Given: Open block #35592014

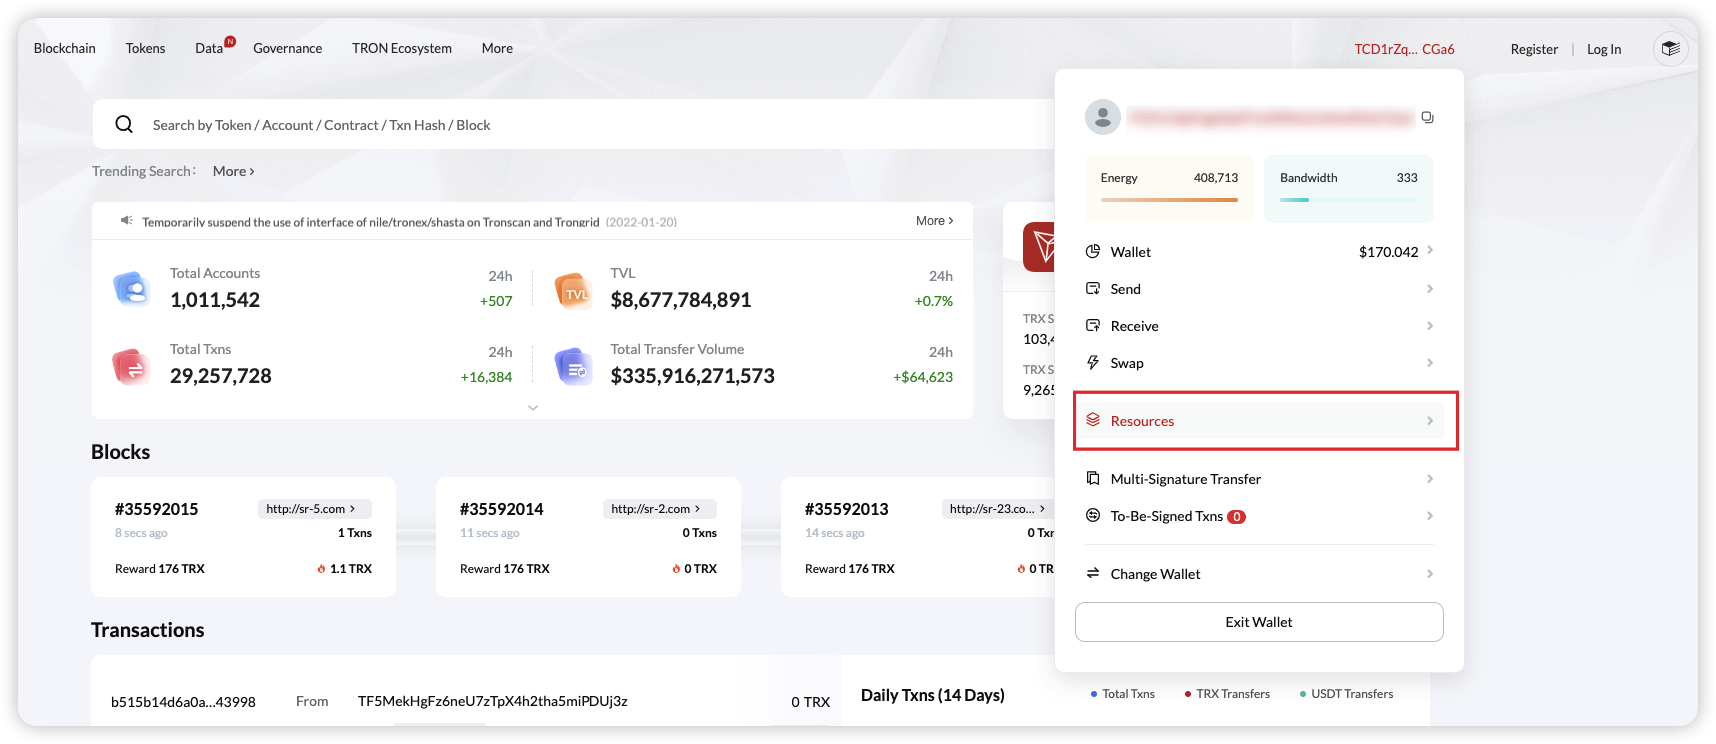Looking at the screenshot, I should click(501, 509).
